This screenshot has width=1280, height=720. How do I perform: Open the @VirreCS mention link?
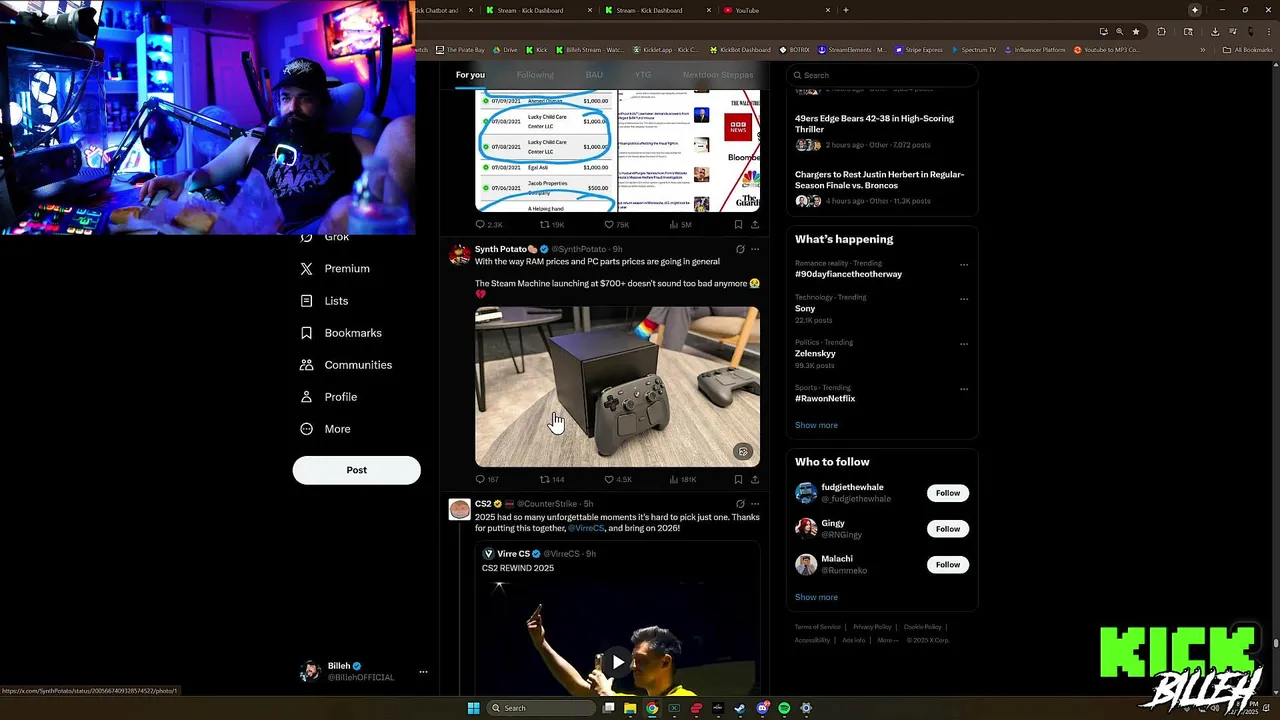click(x=586, y=528)
